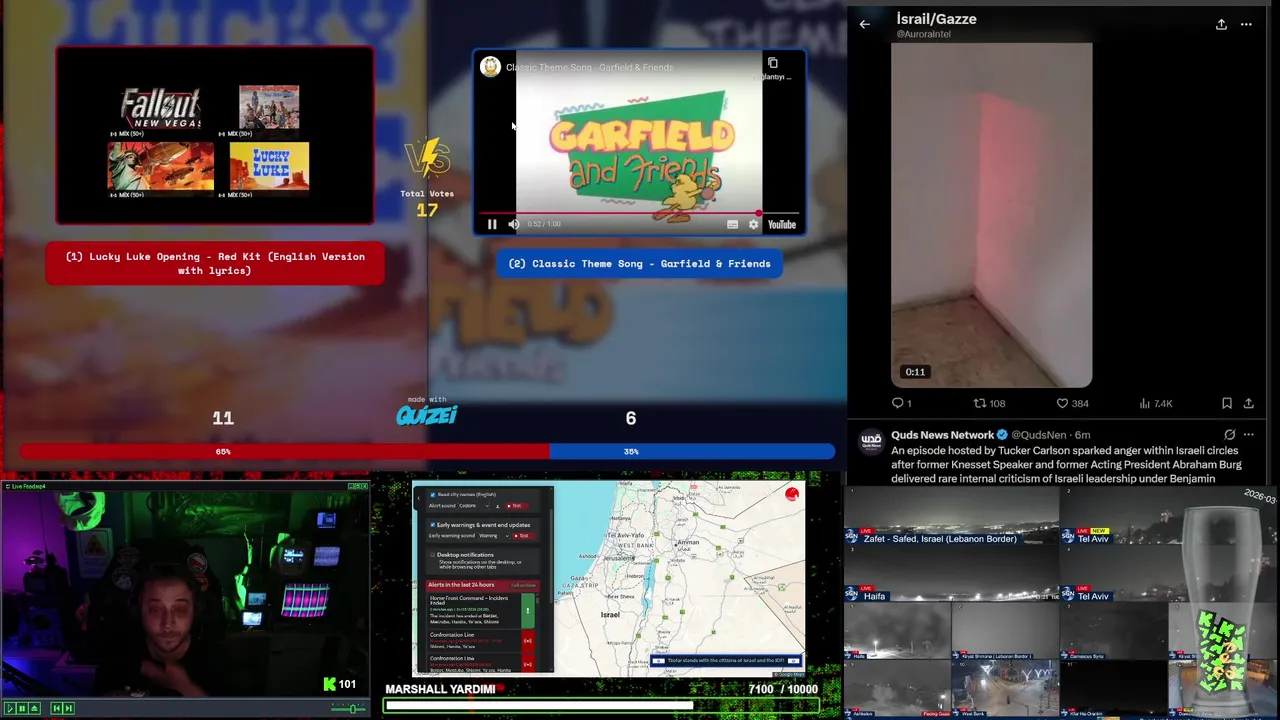The width and height of the screenshot is (1280, 720).
Task: Click the red vote percentage bar
Action: tap(284, 452)
